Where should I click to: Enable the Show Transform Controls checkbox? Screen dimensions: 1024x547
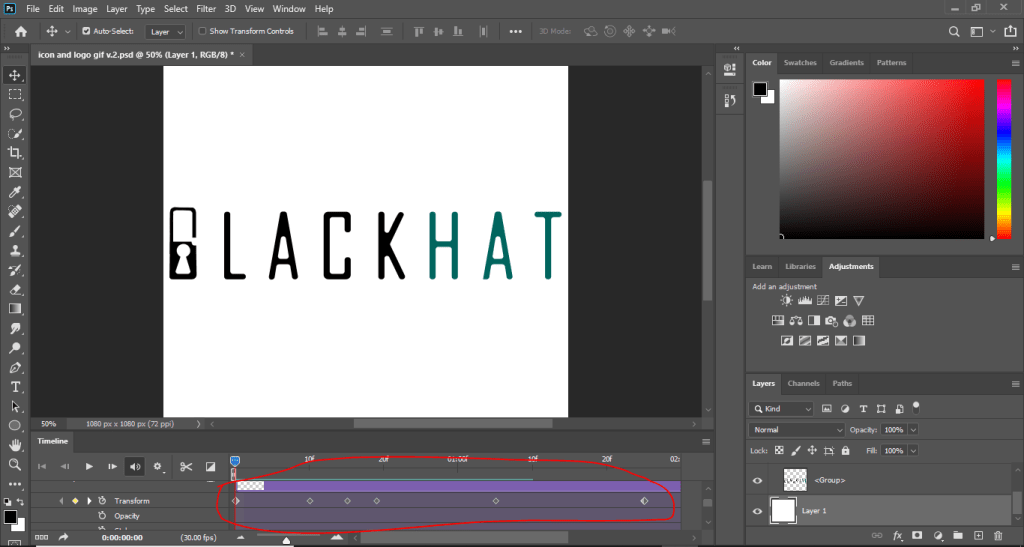(203, 31)
